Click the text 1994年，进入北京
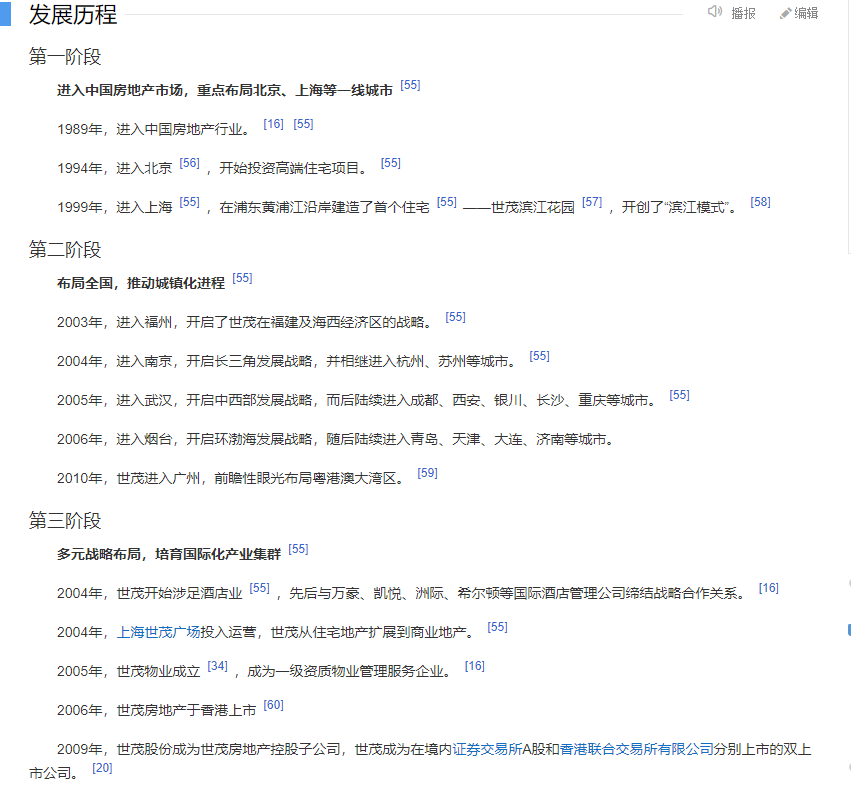Viewport: 851px width, 794px height. (x=115, y=168)
